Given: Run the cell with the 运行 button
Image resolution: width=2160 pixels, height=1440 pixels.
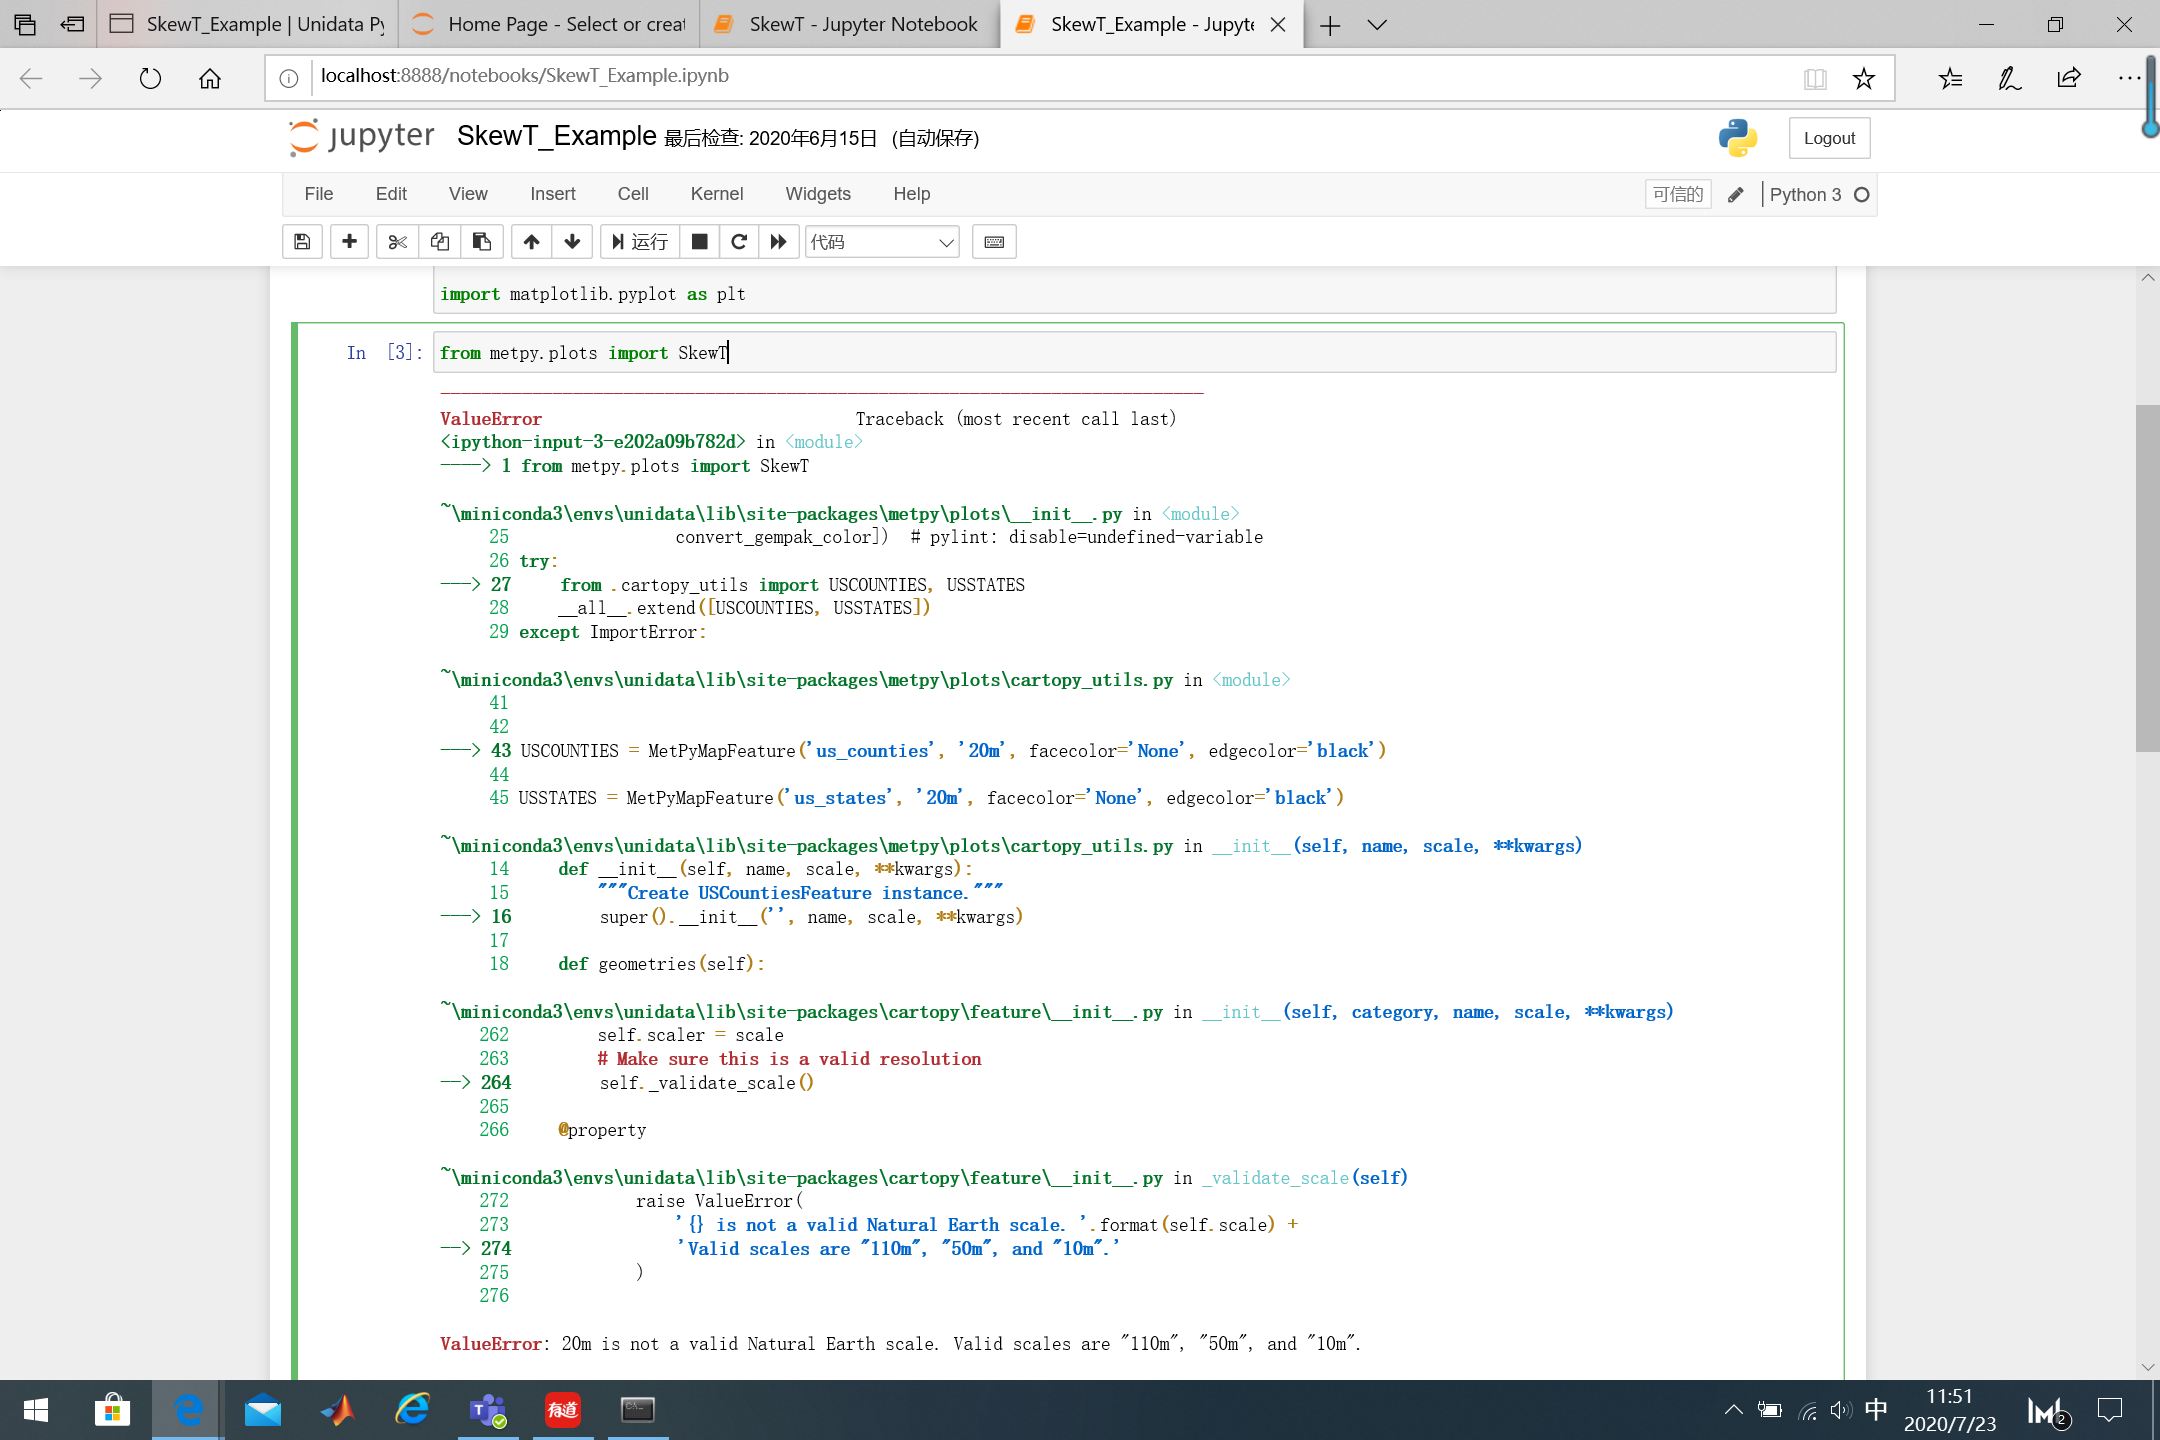Looking at the screenshot, I should coord(640,241).
